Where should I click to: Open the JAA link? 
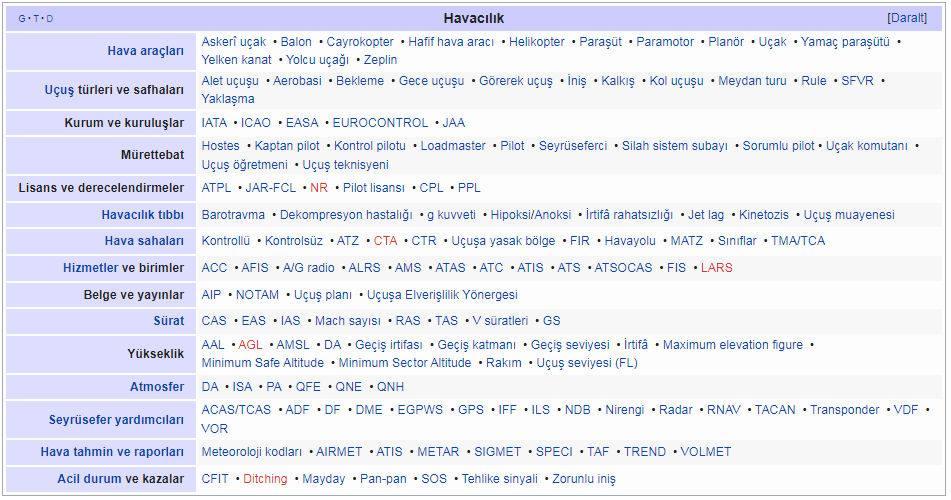click(x=454, y=123)
